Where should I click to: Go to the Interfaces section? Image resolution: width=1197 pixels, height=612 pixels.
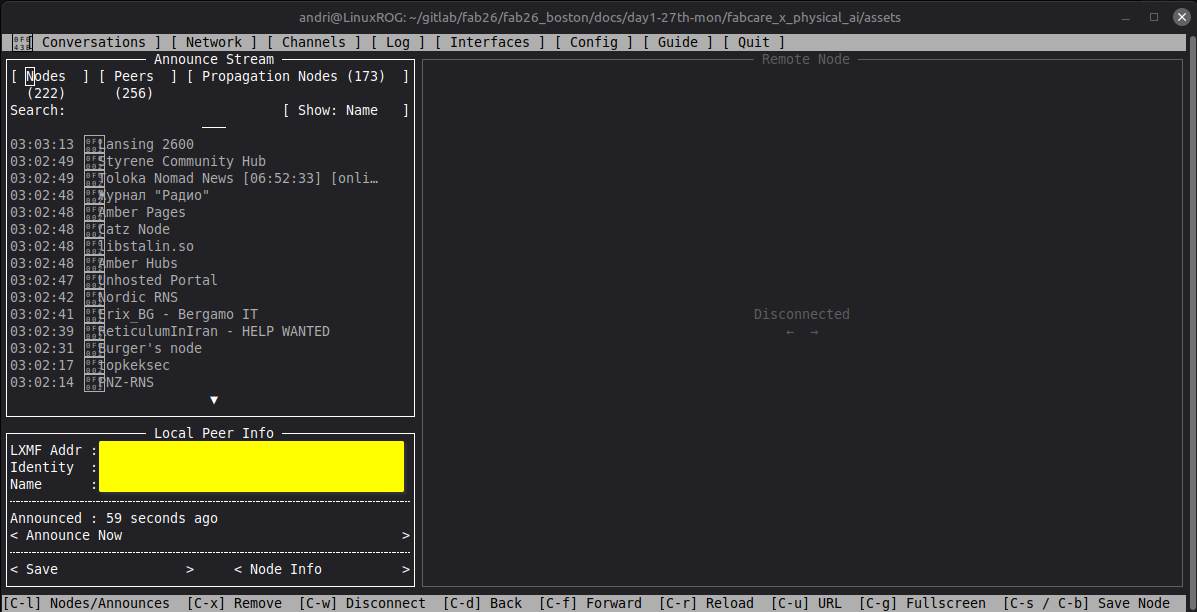489,43
